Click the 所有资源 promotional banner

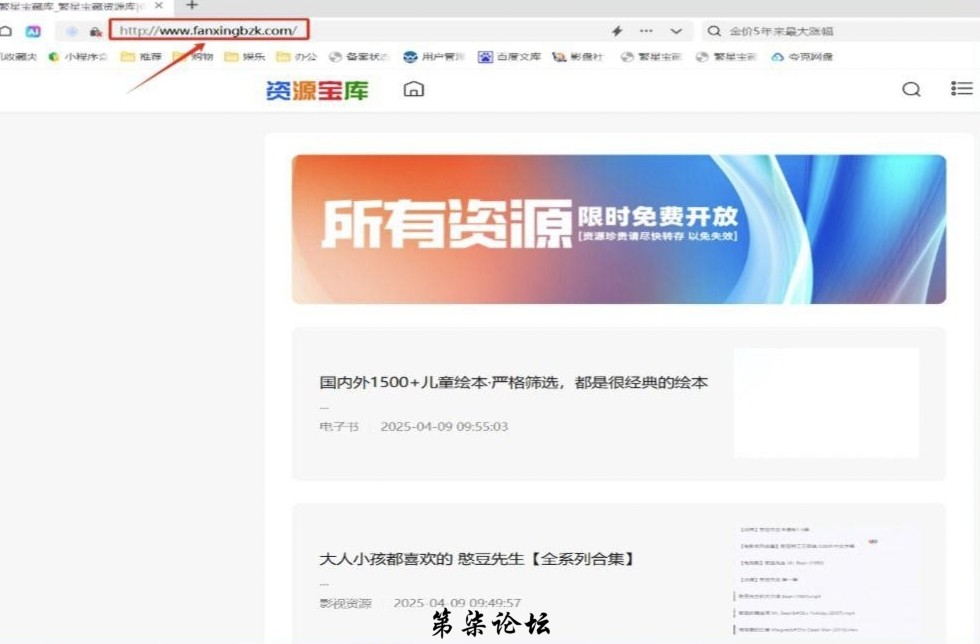[618, 229]
